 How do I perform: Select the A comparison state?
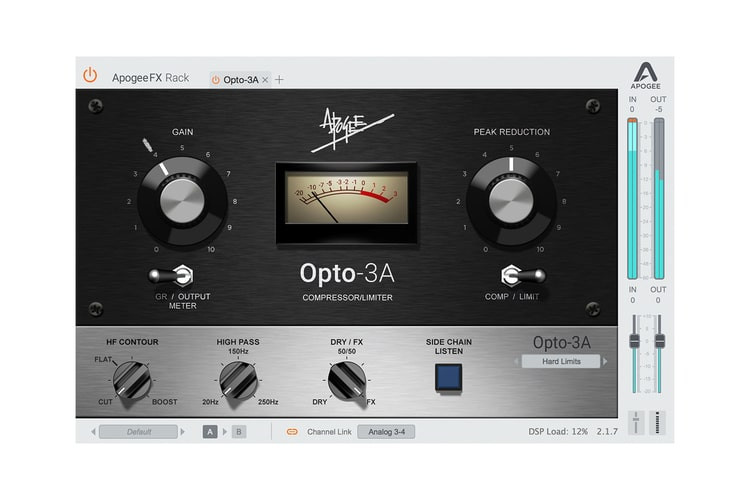(x=210, y=432)
